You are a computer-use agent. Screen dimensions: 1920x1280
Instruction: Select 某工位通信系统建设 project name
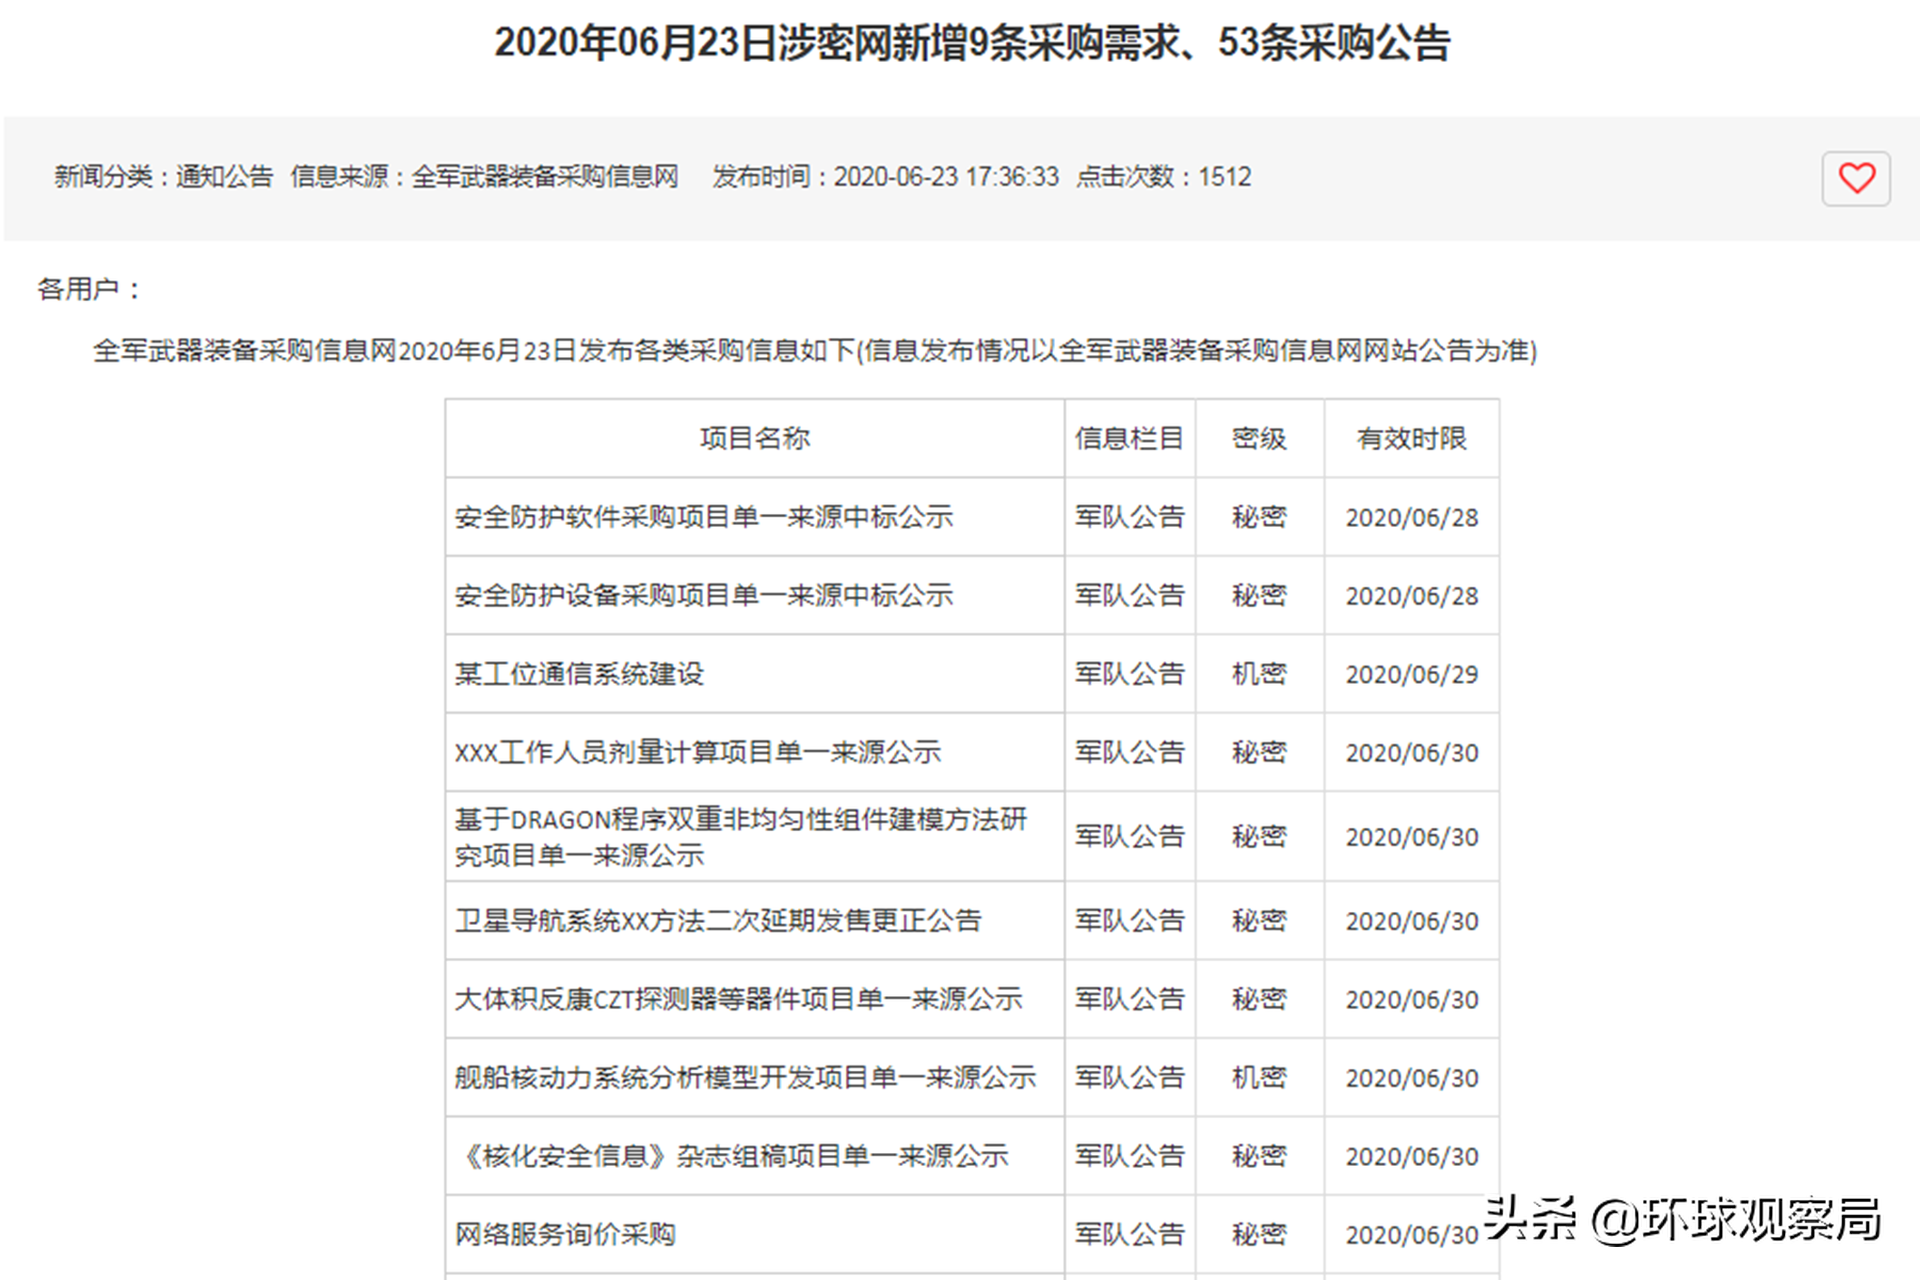pos(579,674)
